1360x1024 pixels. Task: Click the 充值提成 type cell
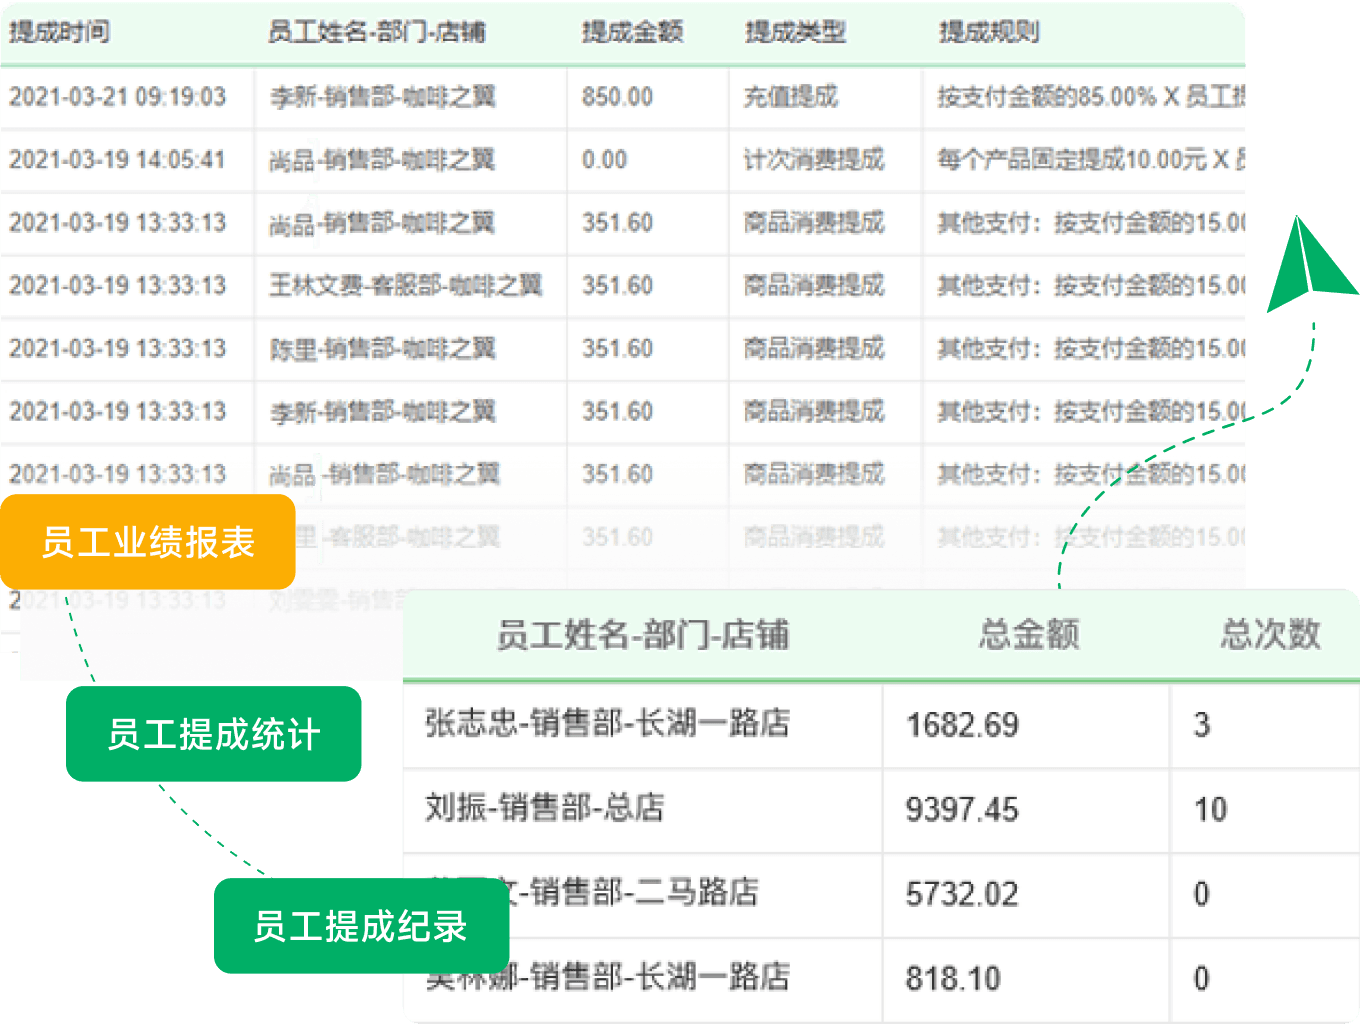pos(791,97)
